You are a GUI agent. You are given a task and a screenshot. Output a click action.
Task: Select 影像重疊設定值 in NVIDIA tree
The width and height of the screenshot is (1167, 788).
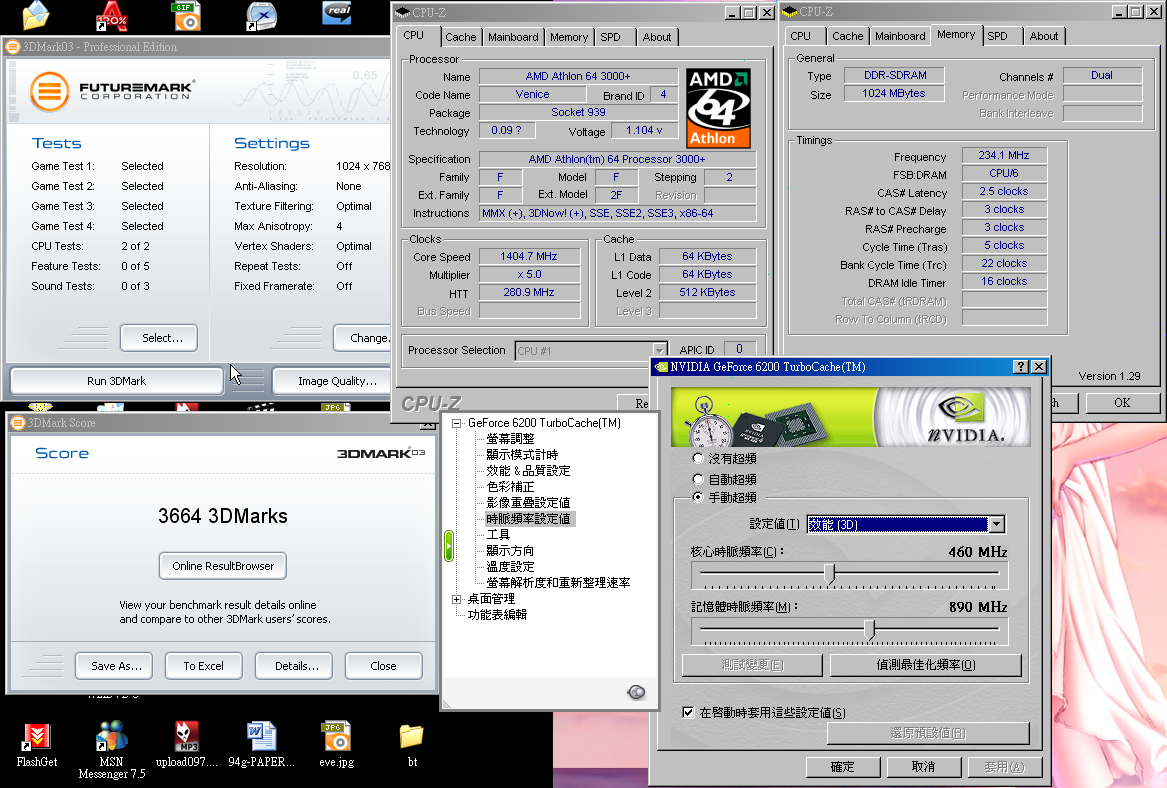pos(528,503)
